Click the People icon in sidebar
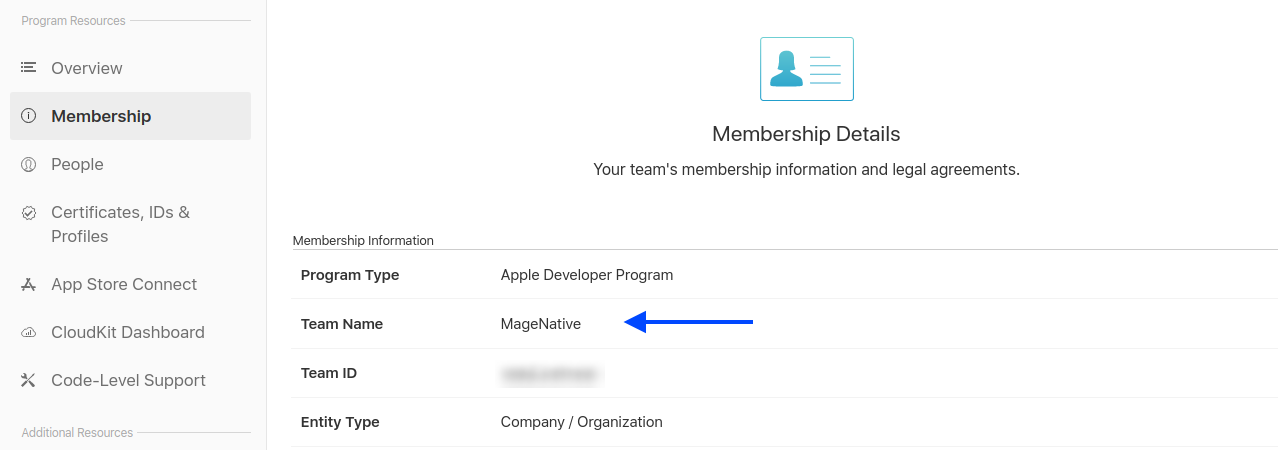1278x450 pixels. click(x=29, y=164)
